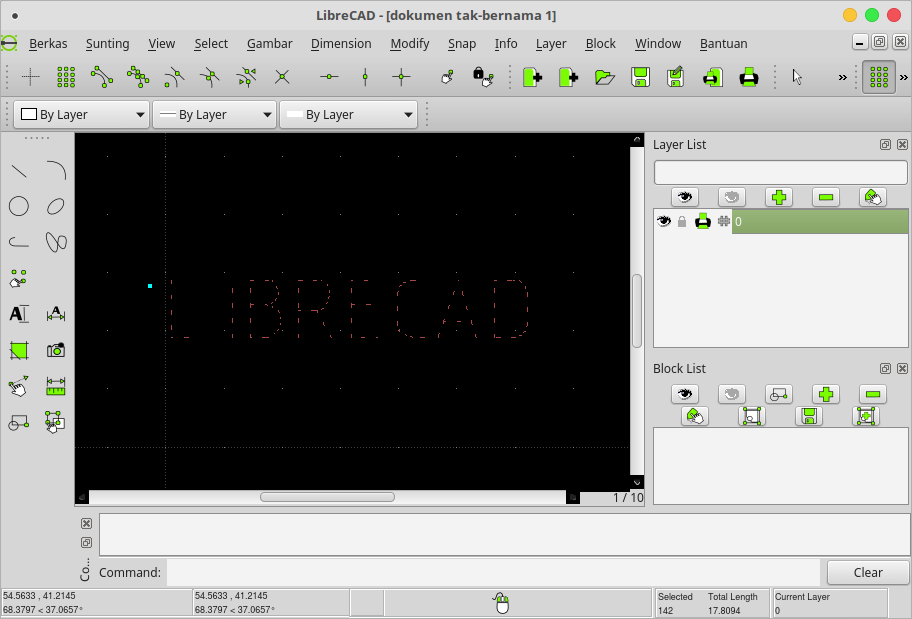Viewport: 912px width, 619px height.
Task: Click the layer filter input field
Action: [x=781, y=173]
